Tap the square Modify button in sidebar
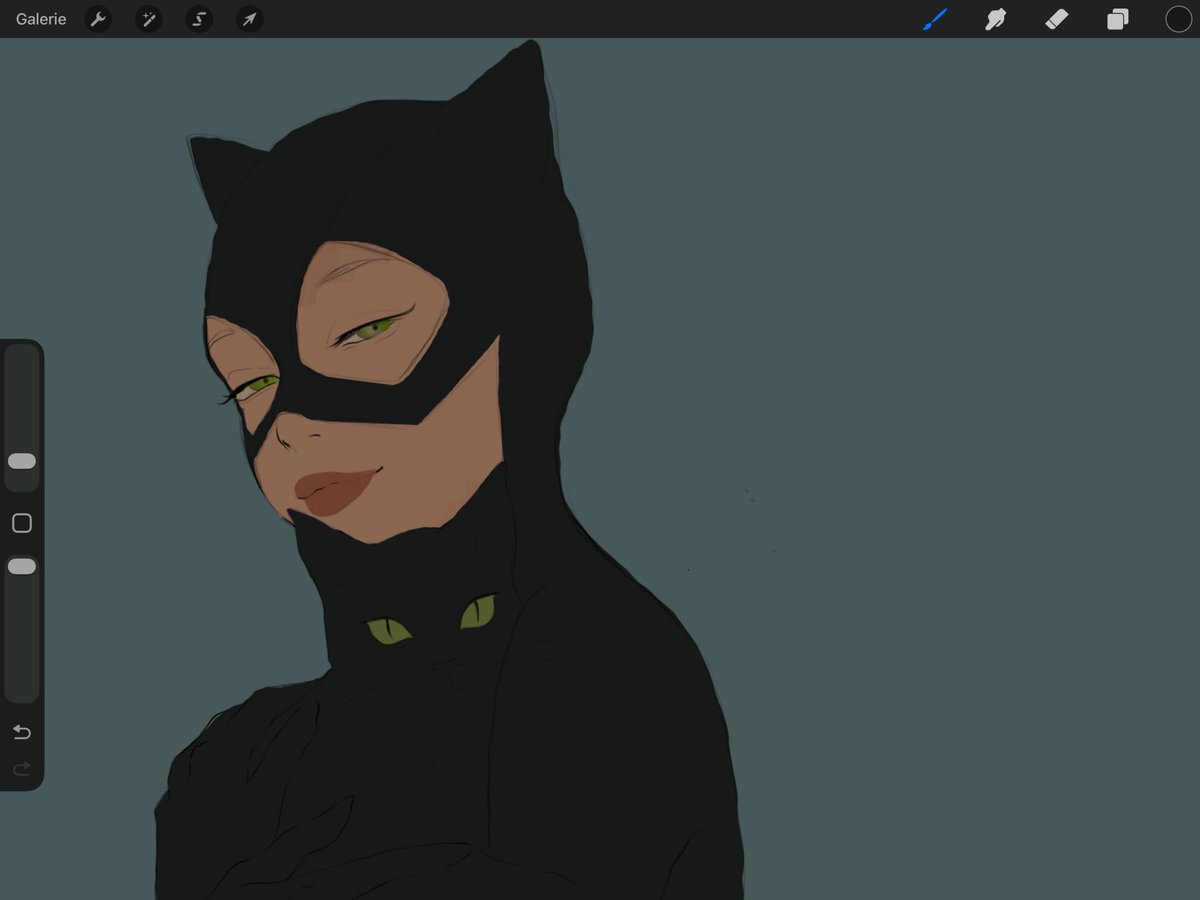 (22, 523)
